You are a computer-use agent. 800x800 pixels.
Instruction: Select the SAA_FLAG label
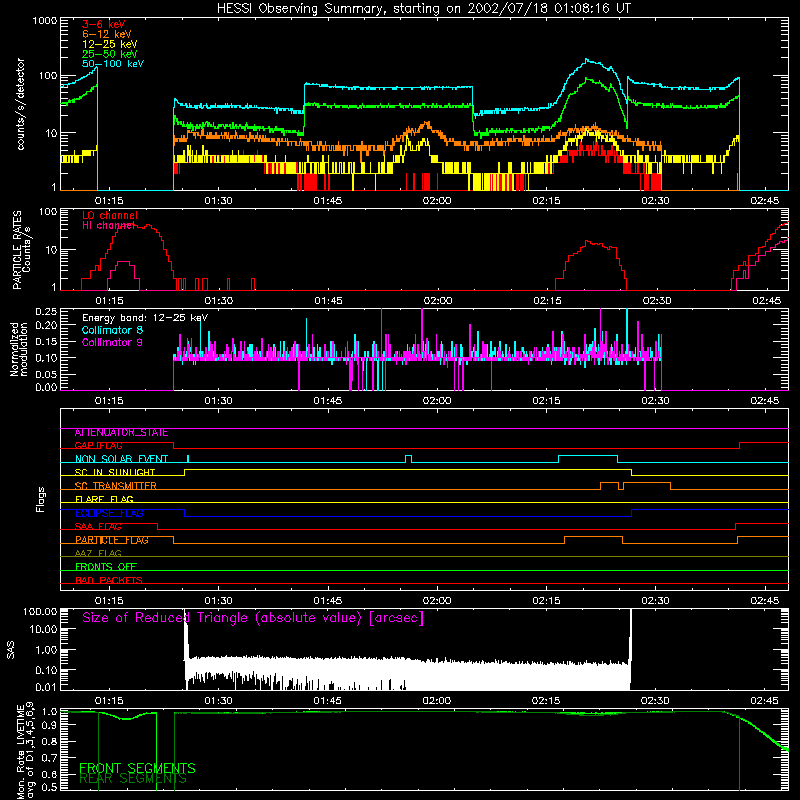coord(98,527)
